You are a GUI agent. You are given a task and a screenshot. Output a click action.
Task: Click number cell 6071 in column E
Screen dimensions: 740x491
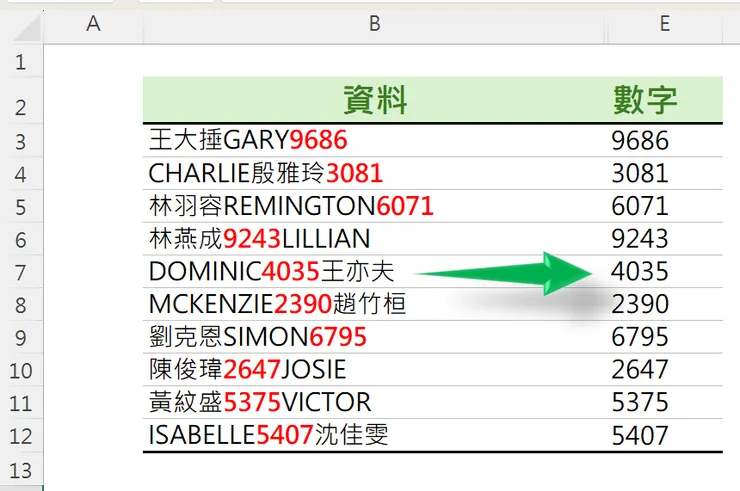coord(665,206)
